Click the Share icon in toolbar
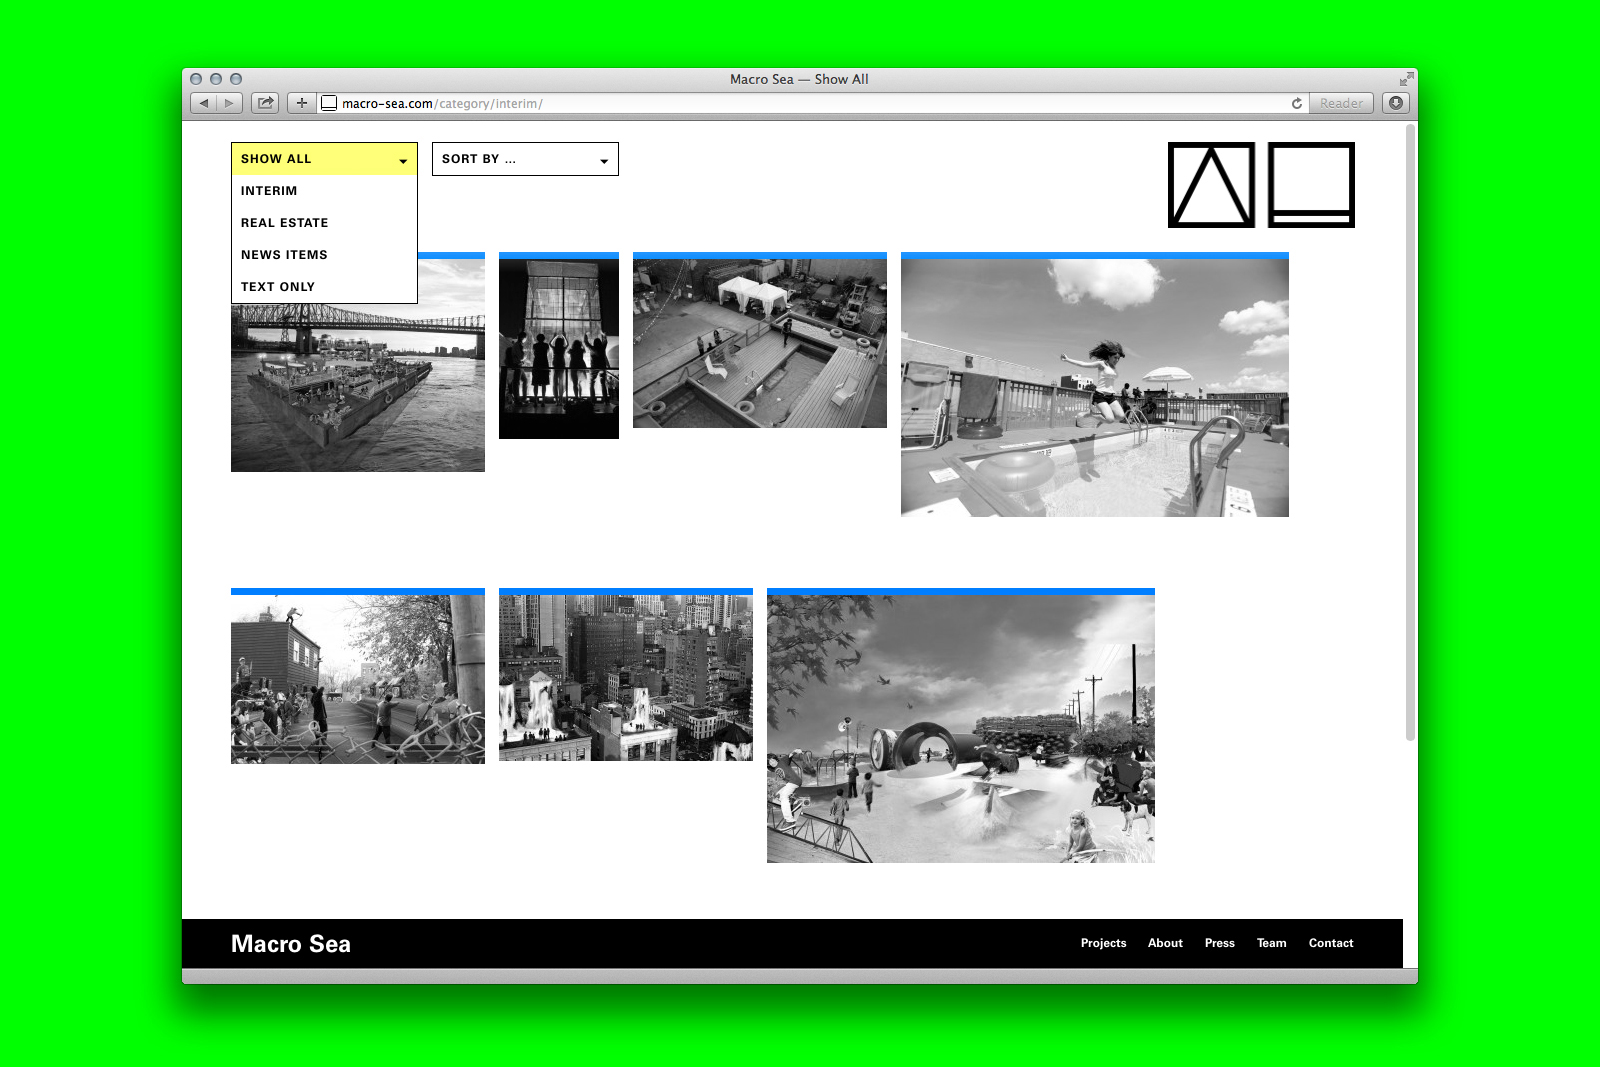The height and width of the screenshot is (1067, 1600). (265, 103)
